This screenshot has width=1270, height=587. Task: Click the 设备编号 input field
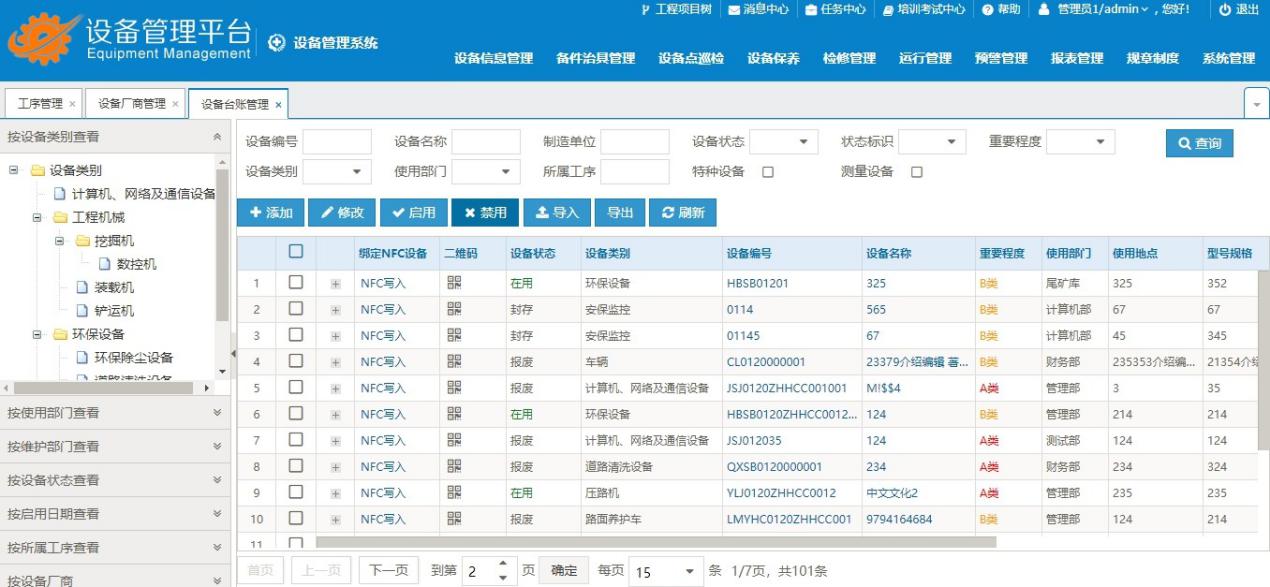[x=337, y=142]
